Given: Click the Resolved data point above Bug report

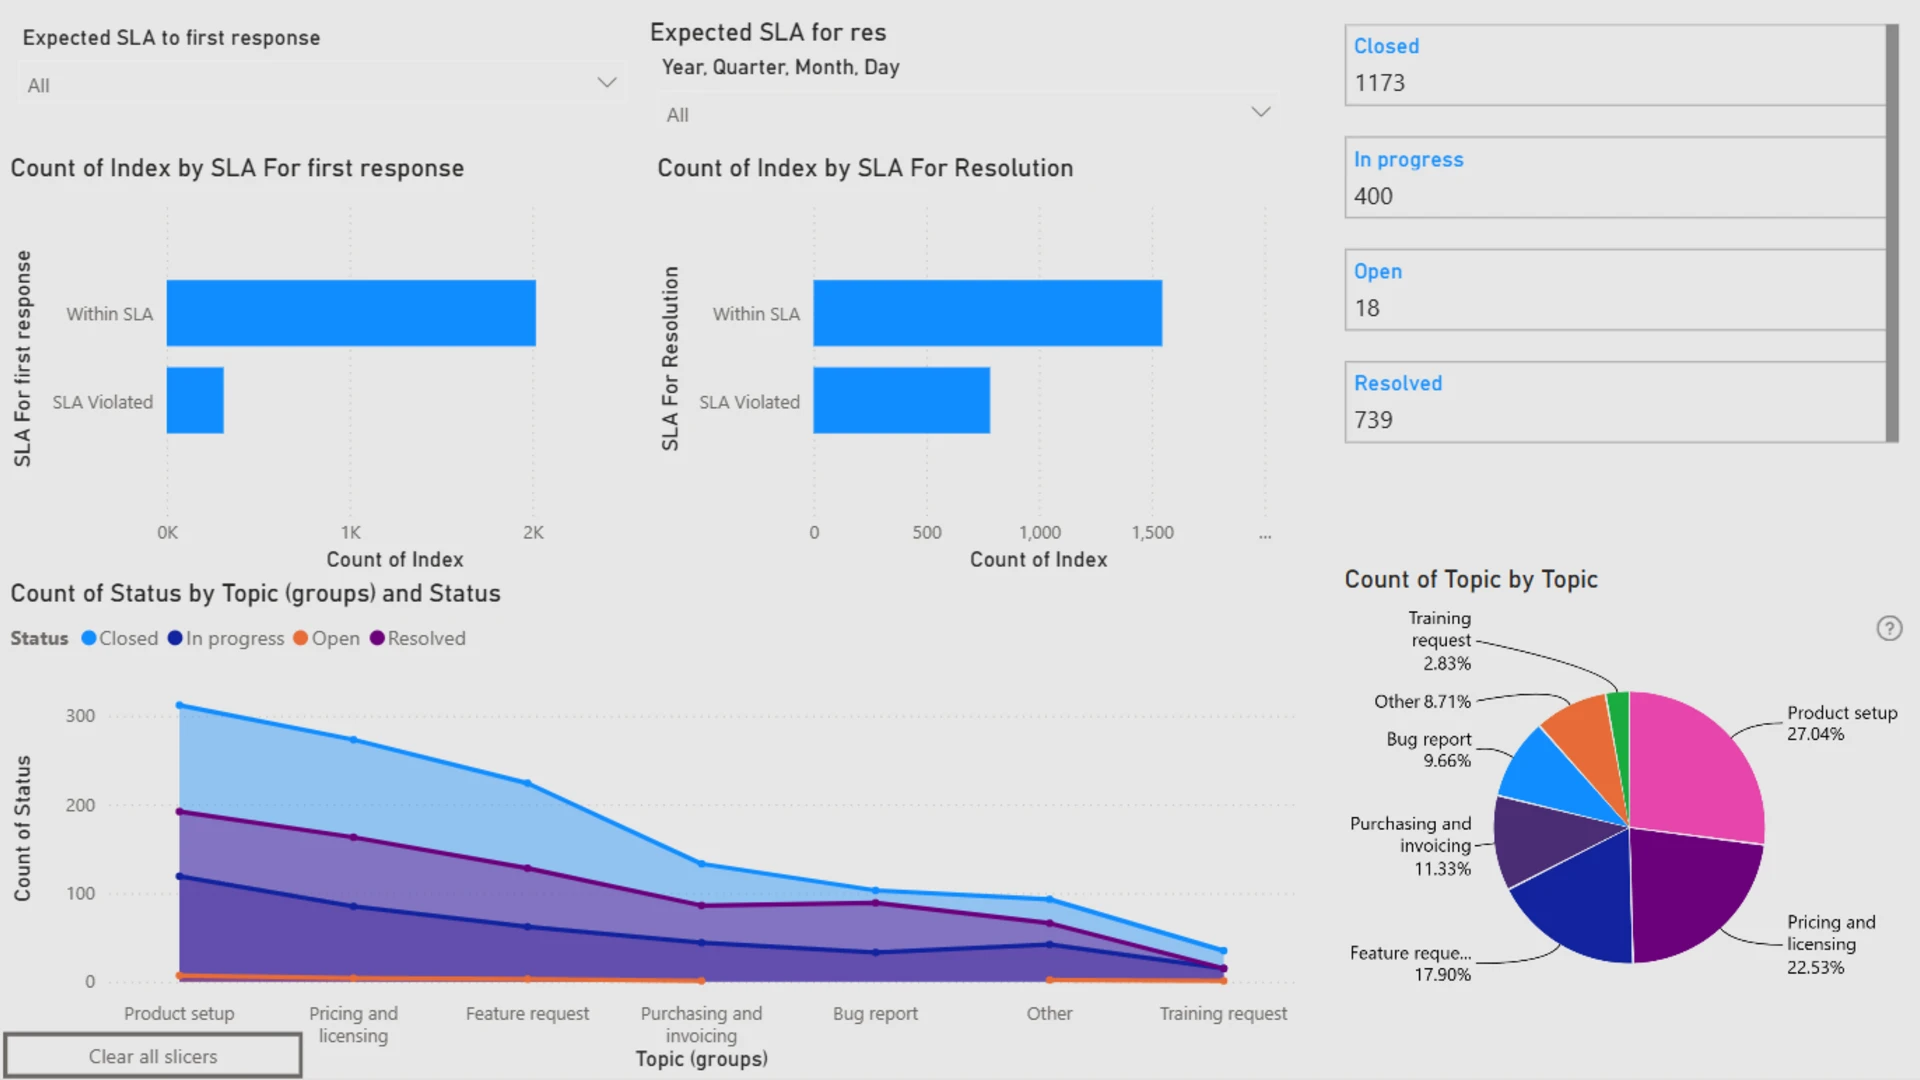Looking at the screenshot, I should 875,902.
